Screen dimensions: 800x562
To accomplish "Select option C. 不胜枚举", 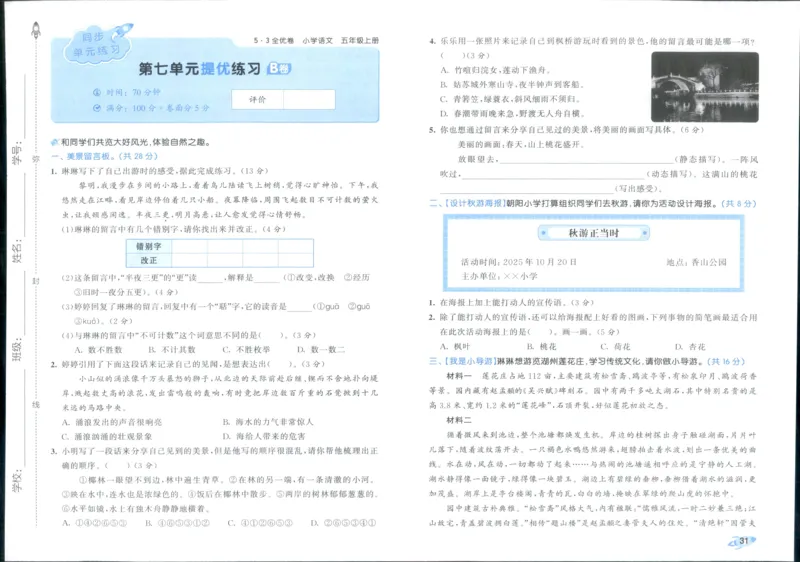I will click(246, 349).
